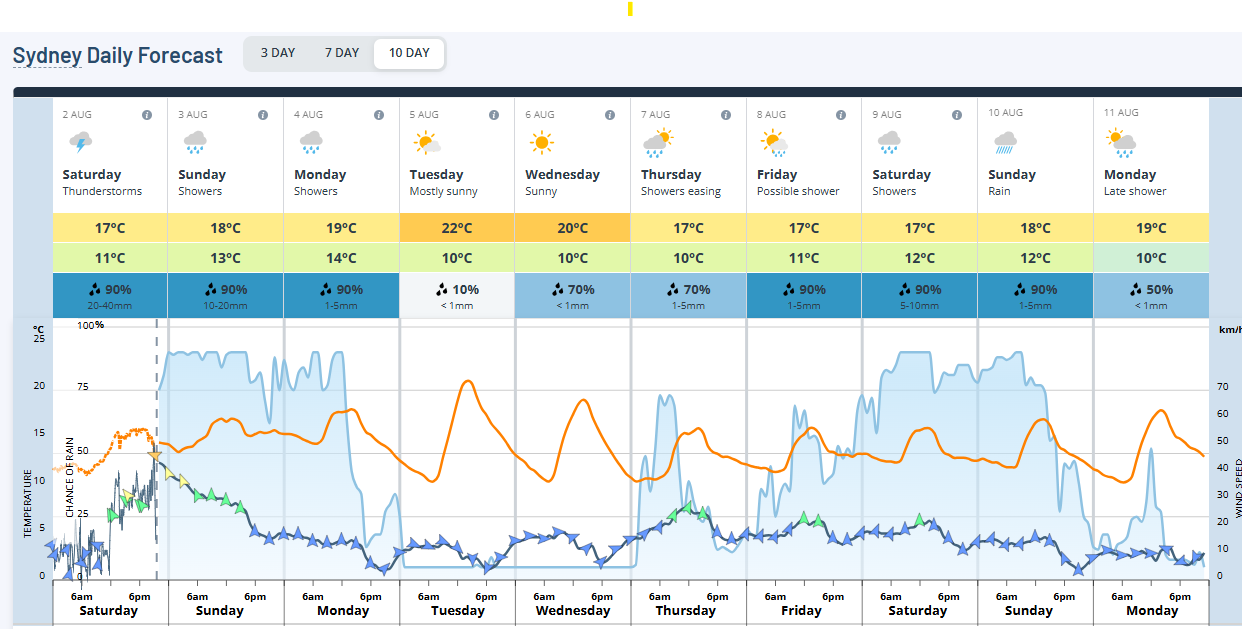Click the dashed current-time marker on the chart
This screenshot has height=629, width=1242.
157,450
